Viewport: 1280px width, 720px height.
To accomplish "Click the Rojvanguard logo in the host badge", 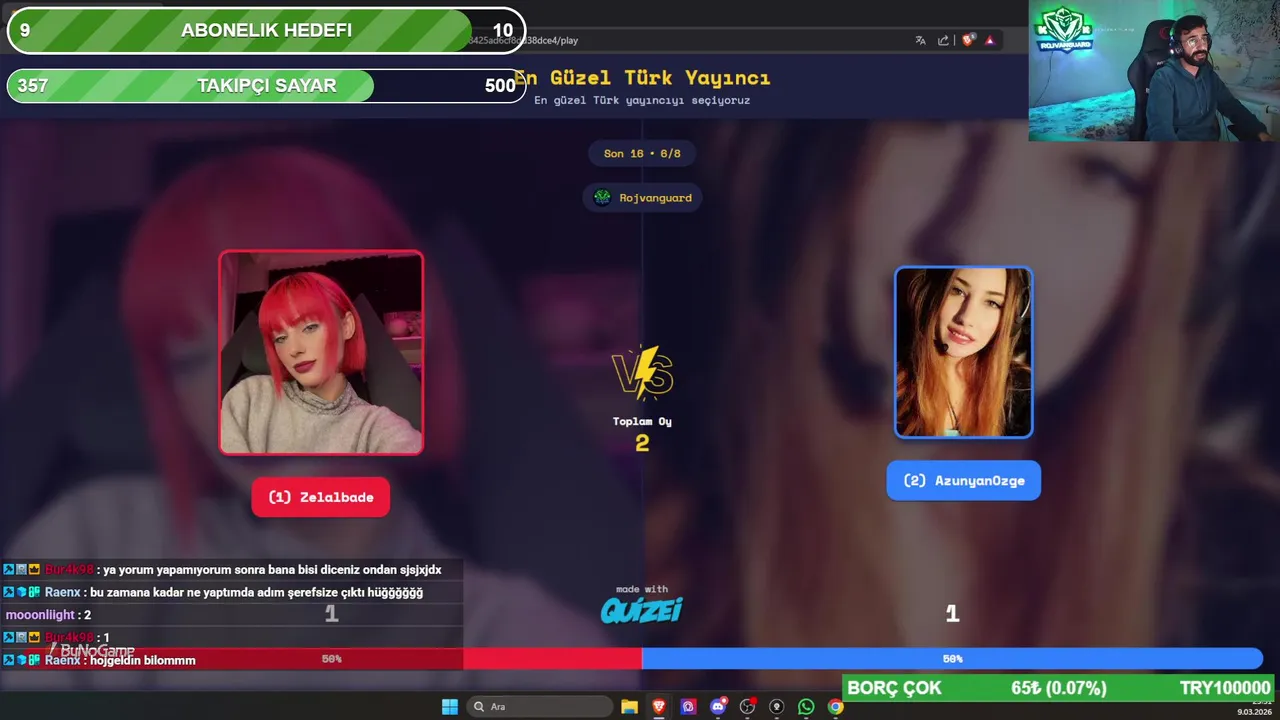I will (x=602, y=197).
